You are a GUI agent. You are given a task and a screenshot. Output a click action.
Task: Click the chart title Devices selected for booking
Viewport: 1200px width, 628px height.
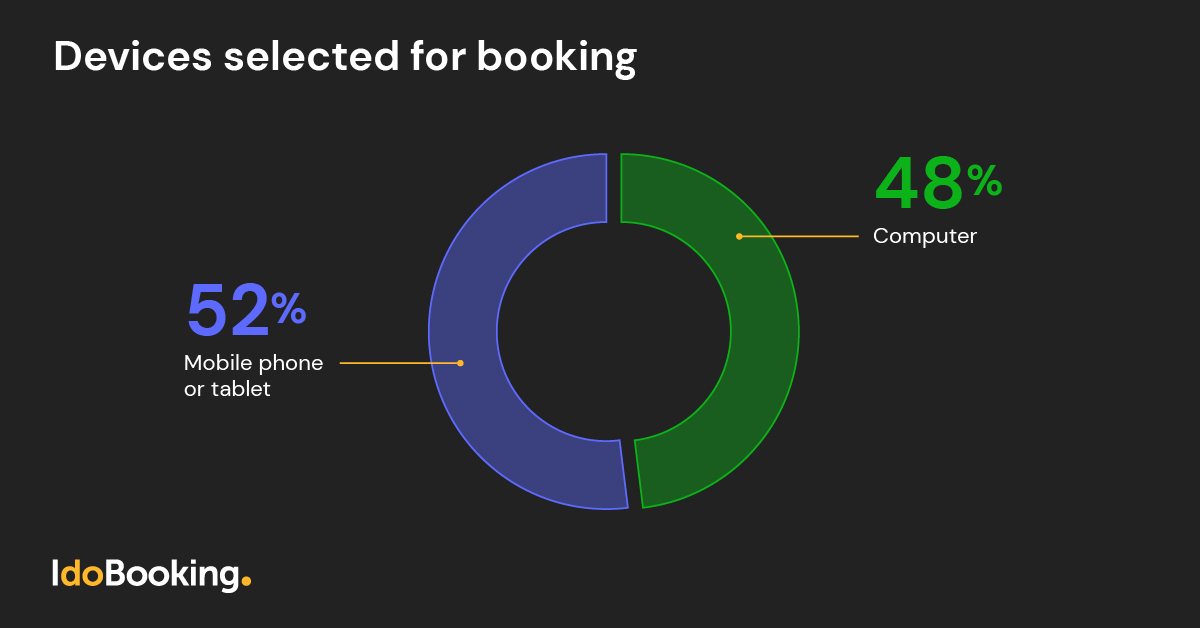point(344,57)
